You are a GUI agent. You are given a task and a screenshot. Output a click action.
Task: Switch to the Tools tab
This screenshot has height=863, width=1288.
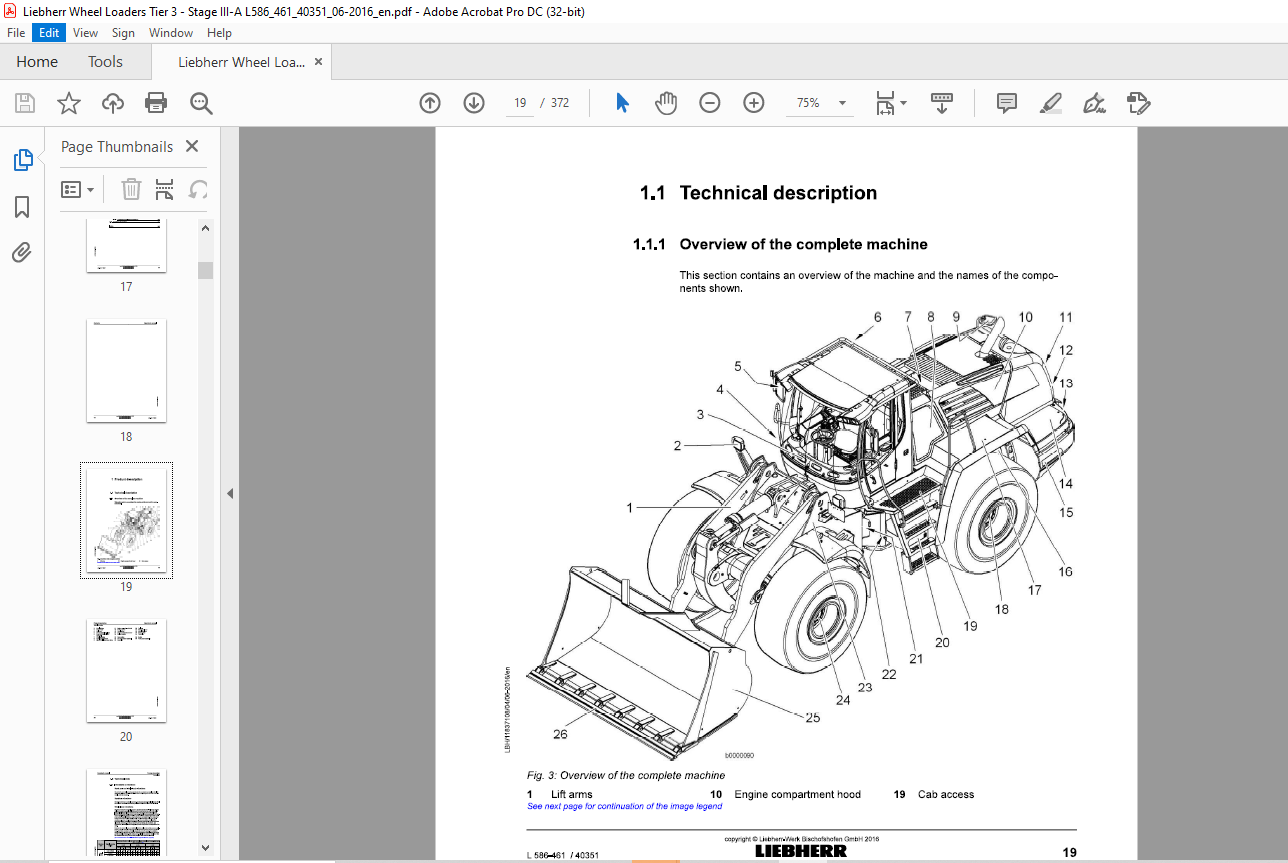105,62
